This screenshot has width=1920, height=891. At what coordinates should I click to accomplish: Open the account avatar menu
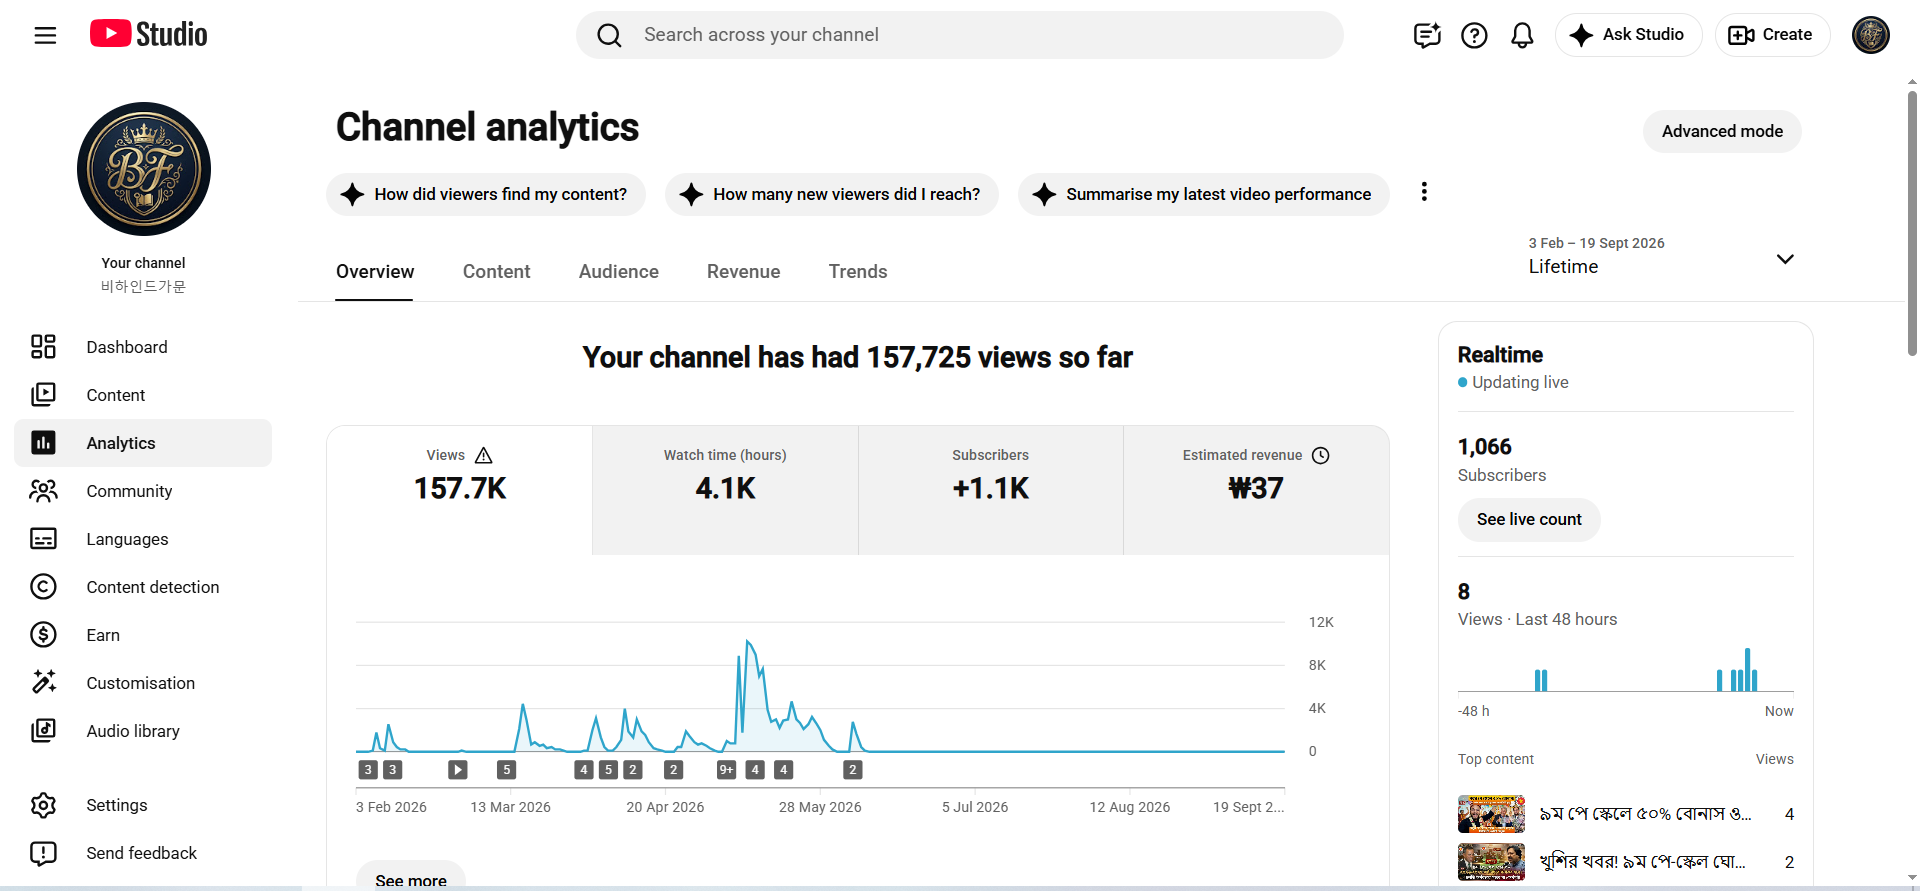pyautogui.click(x=1870, y=35)
